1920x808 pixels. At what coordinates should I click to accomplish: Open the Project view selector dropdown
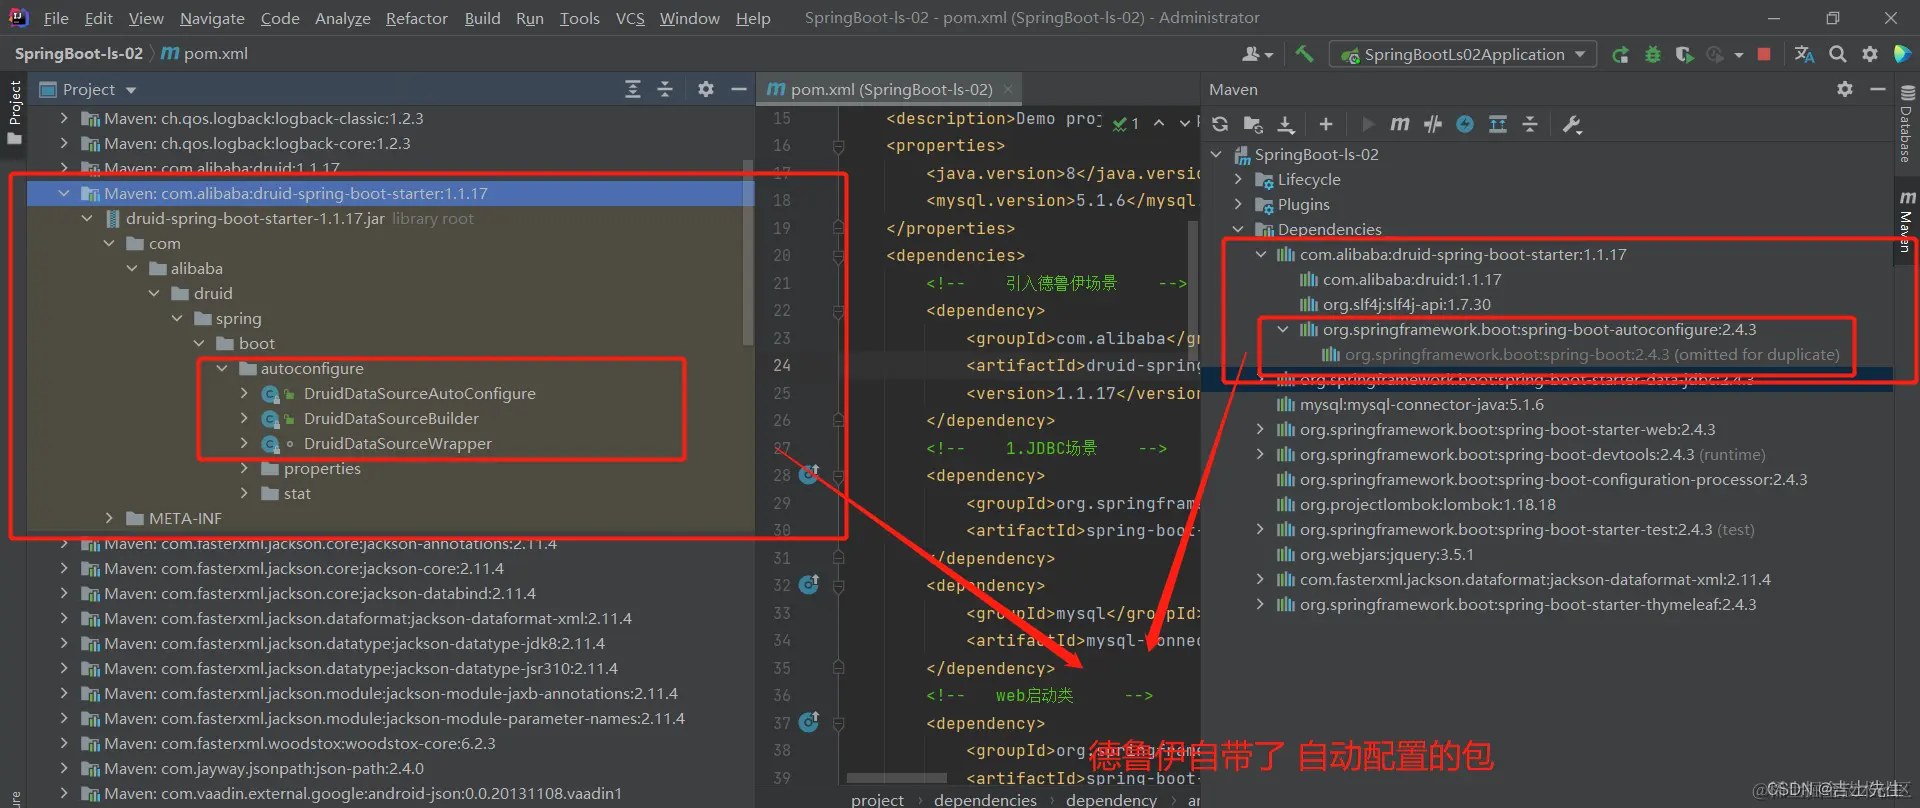(x=88, y=89)
